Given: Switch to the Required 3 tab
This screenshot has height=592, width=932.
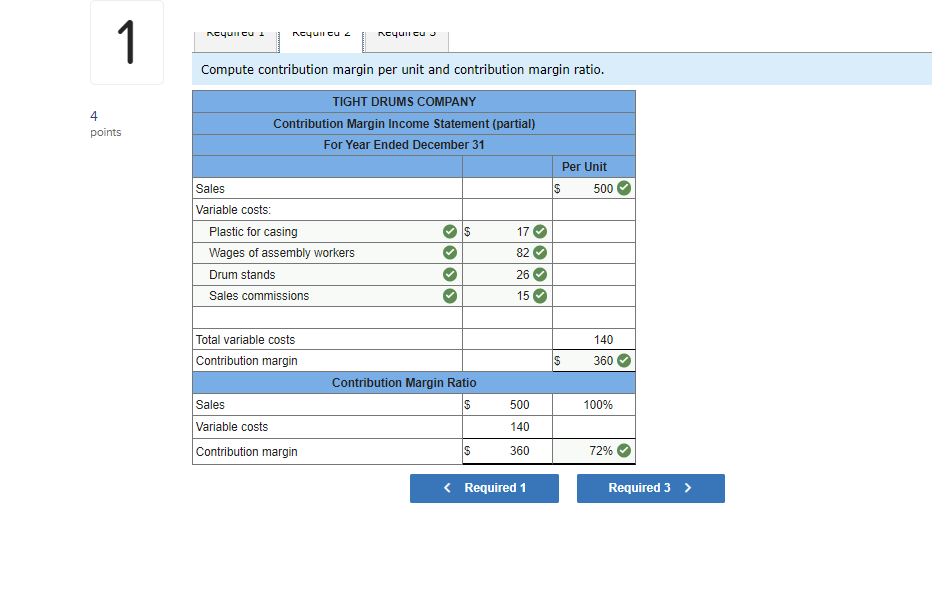Looking at the screenshot, I should pyautogui.click(x=407, y=41).
